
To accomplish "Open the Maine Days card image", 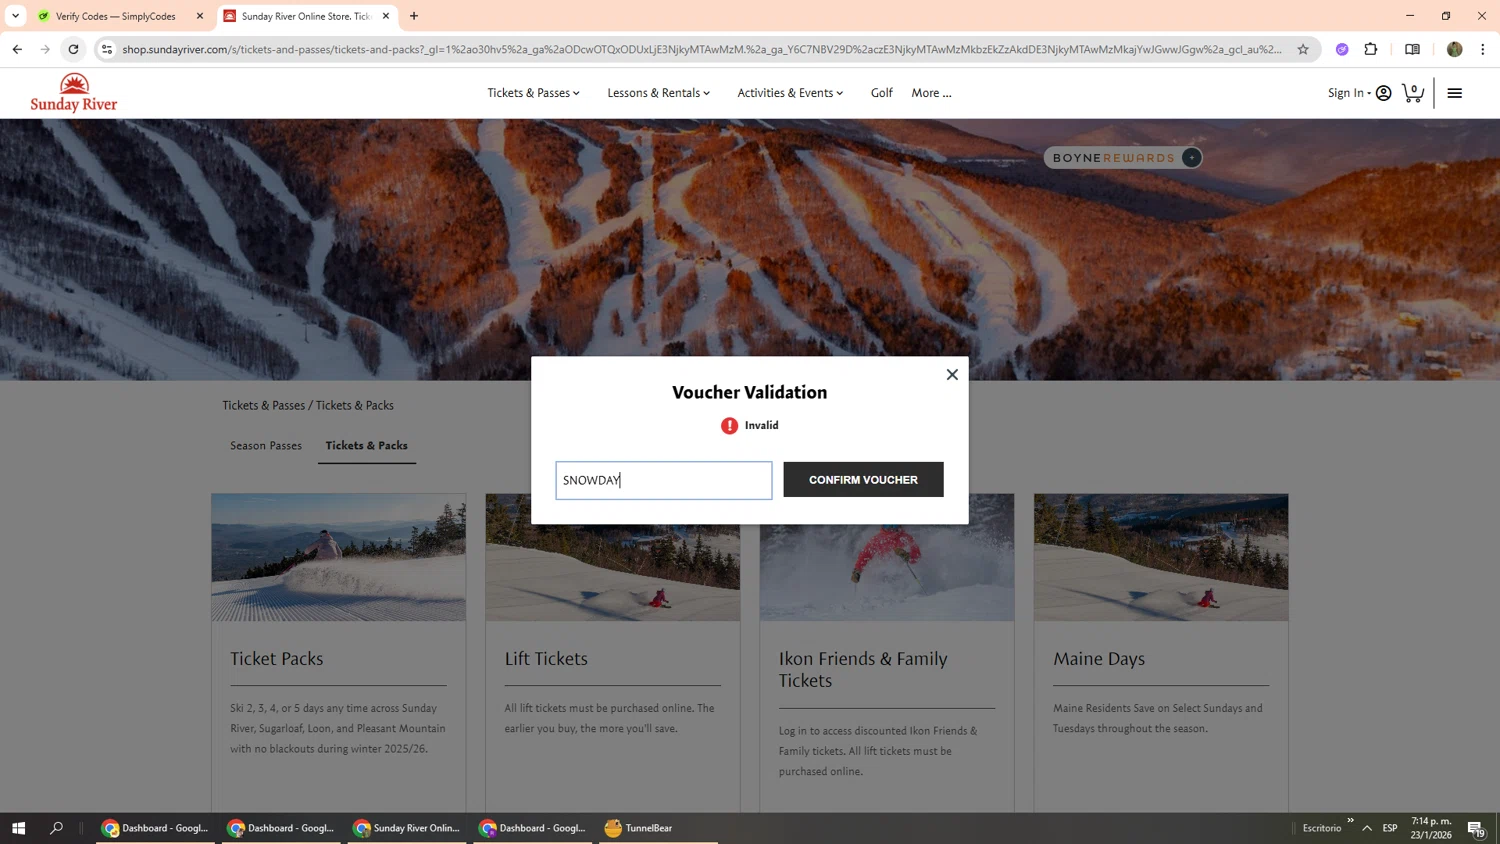I will pos(1161,557).
